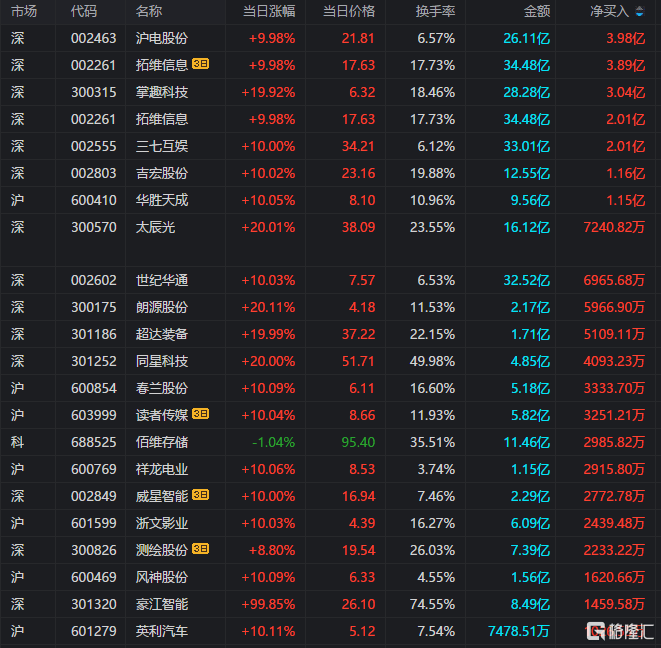Select stock 超达装备
This screenshot has height=648, width=661.
click(162, 334)
